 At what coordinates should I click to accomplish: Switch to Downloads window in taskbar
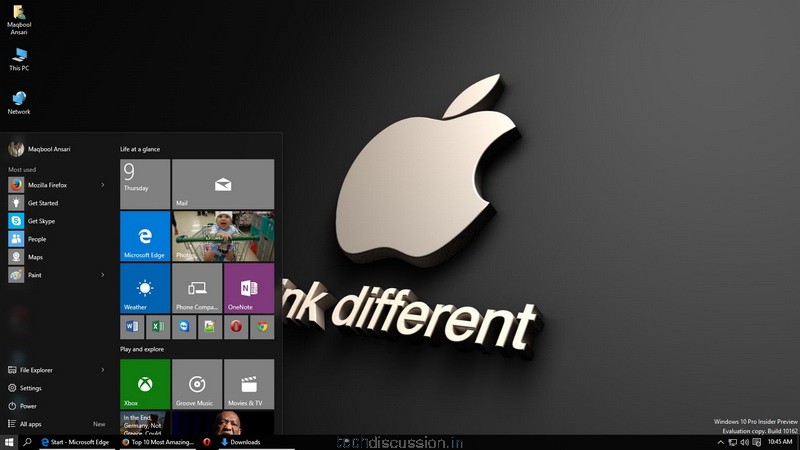pos(245,442)
